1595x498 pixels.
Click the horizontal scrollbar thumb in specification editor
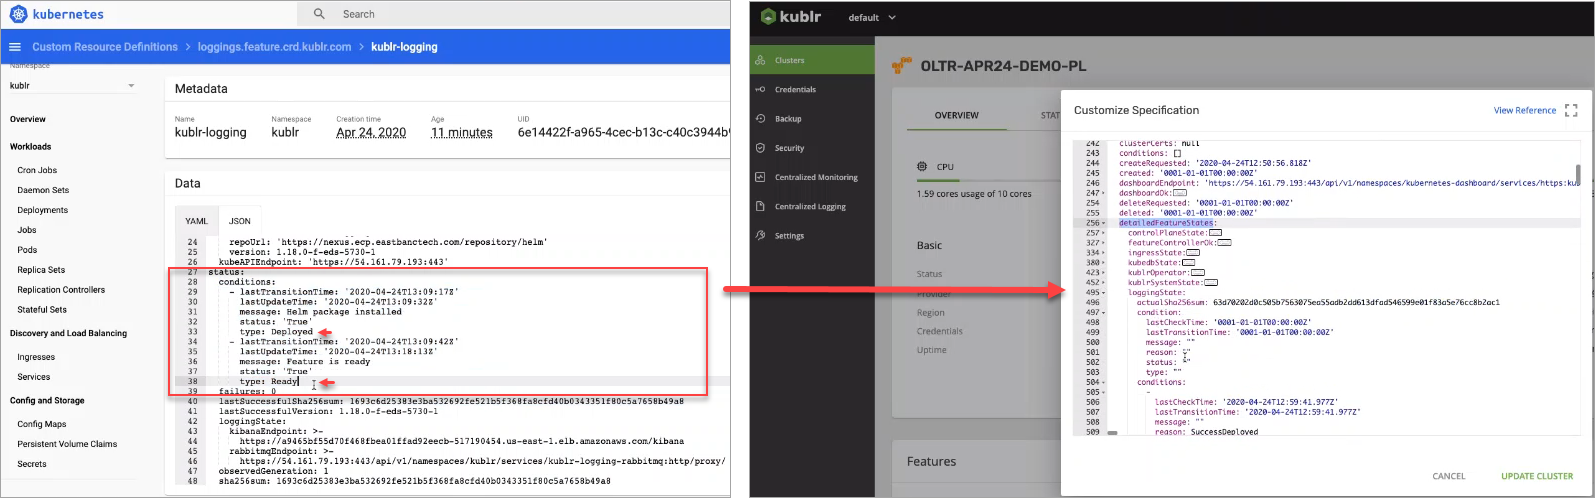point(1112,433)
